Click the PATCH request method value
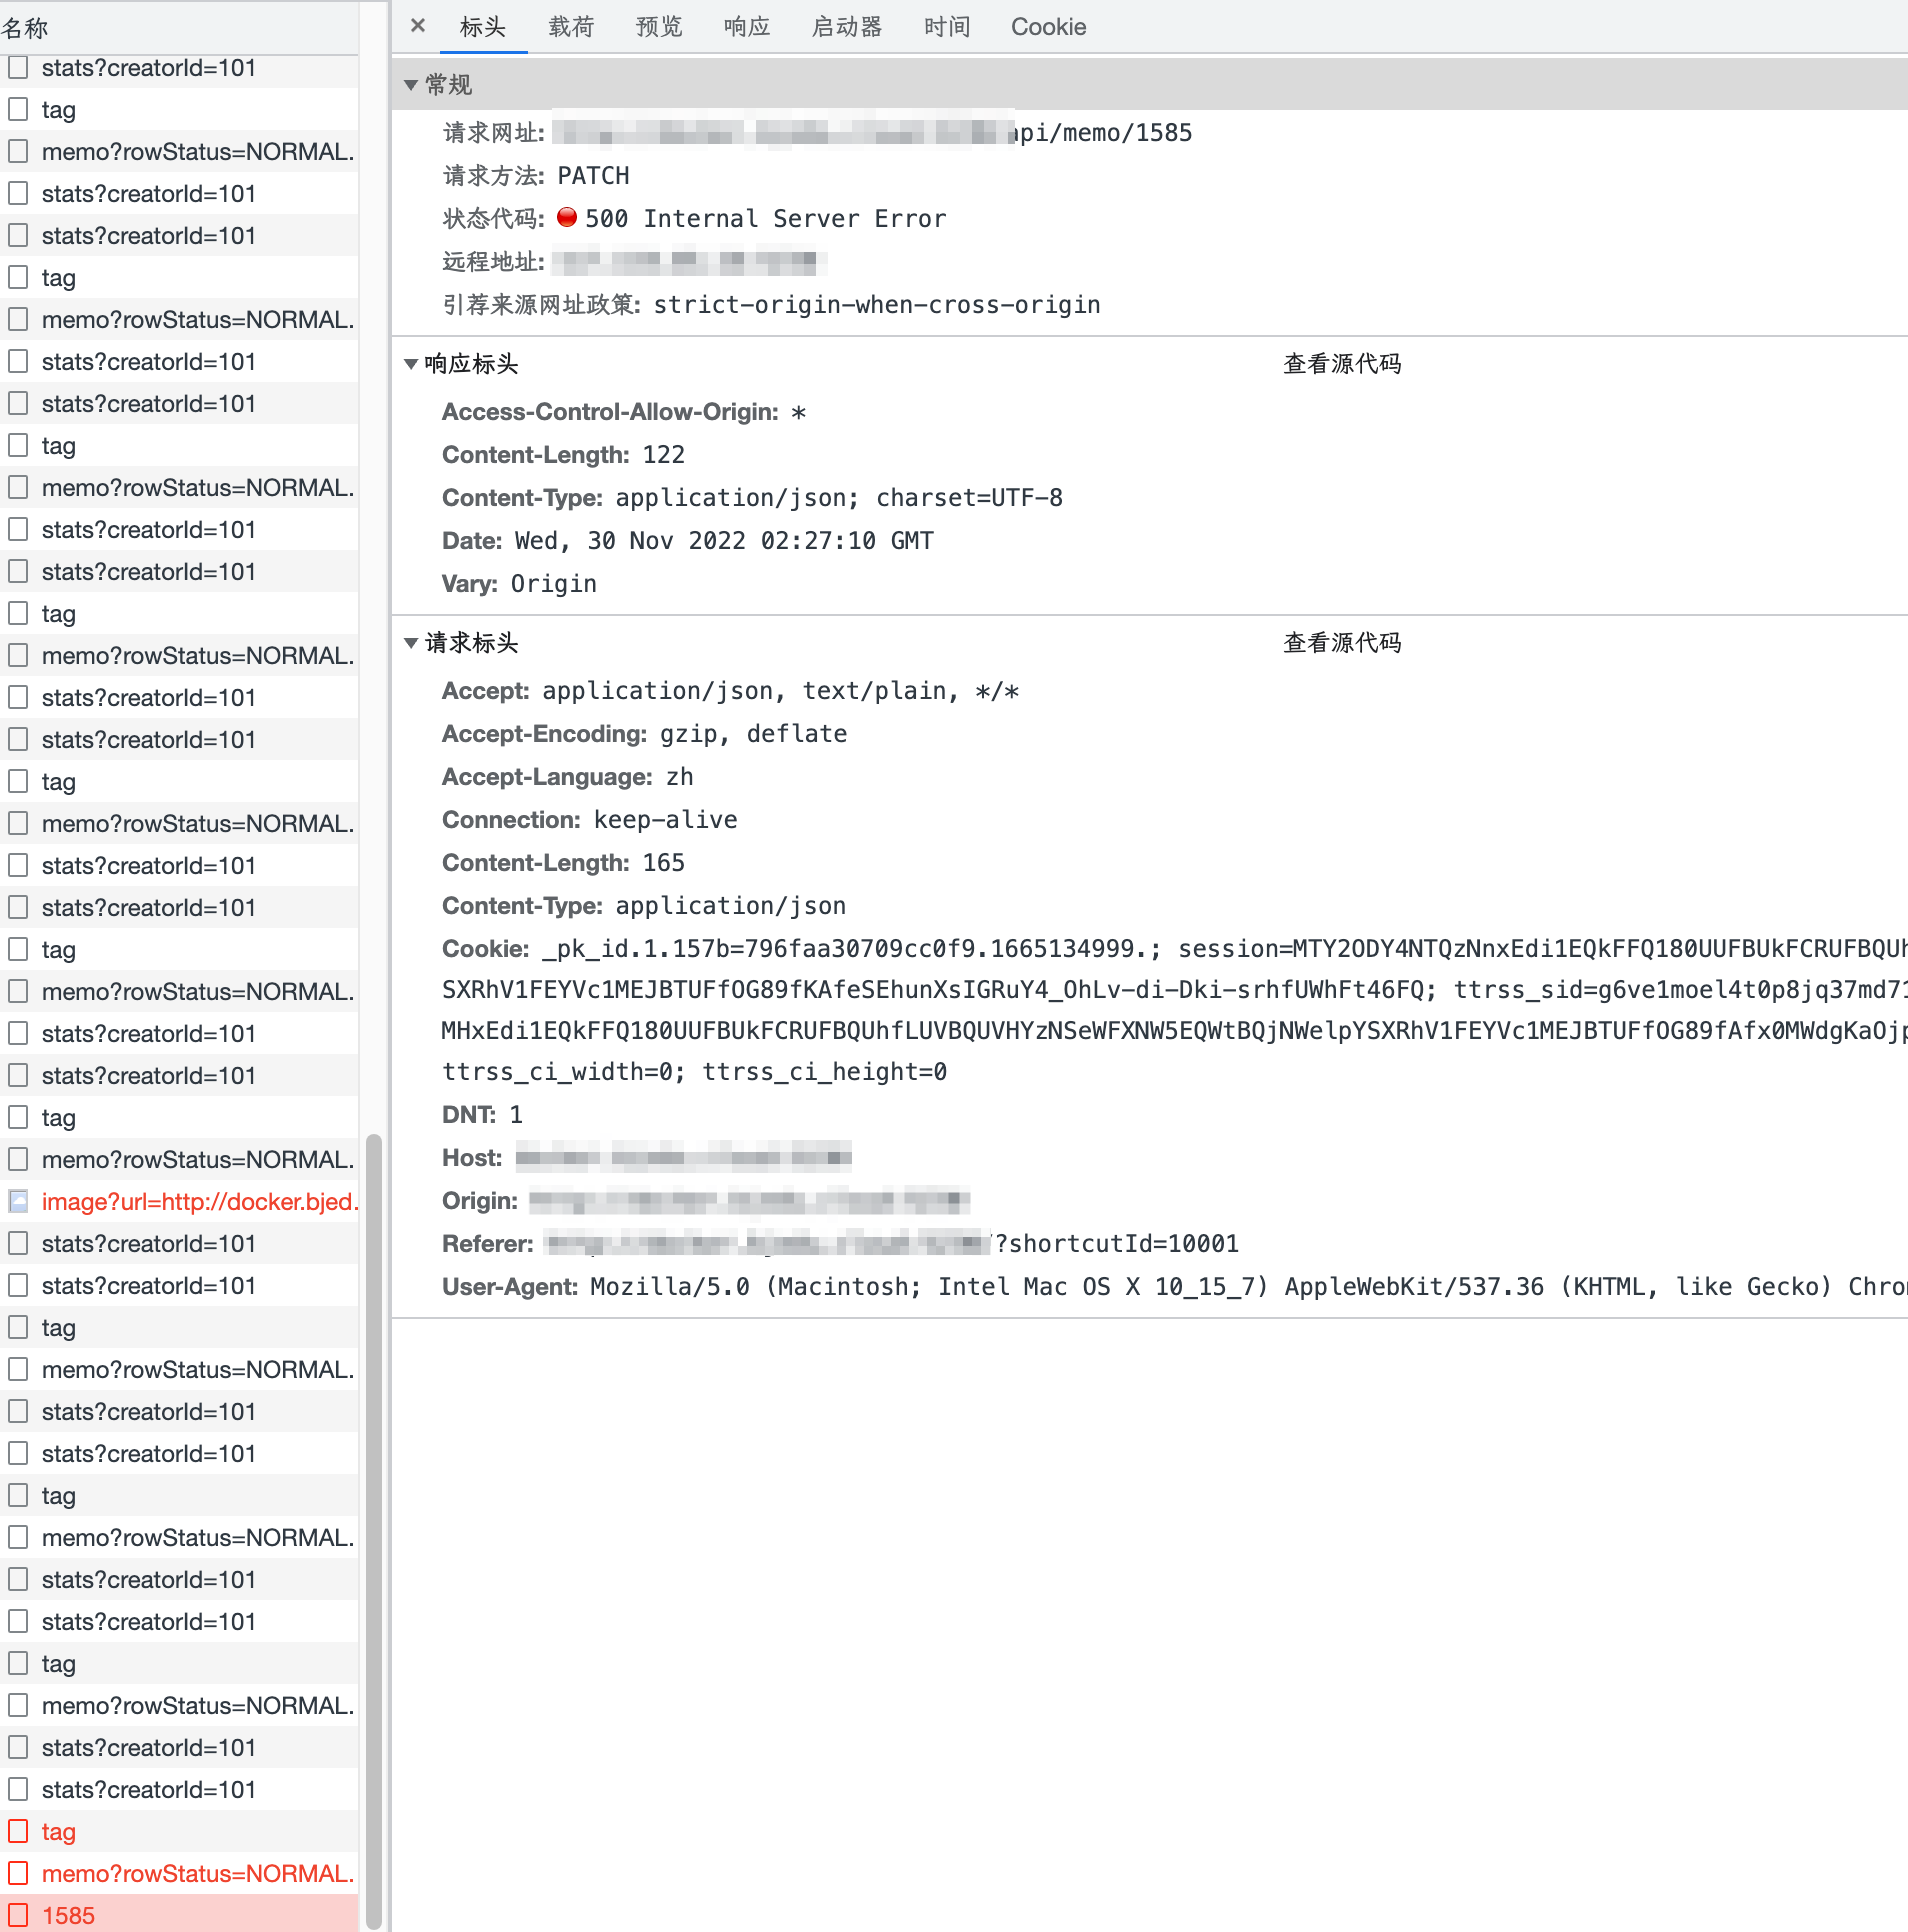Screen dimensions: 1908x1932 click(x=593, y=176)
